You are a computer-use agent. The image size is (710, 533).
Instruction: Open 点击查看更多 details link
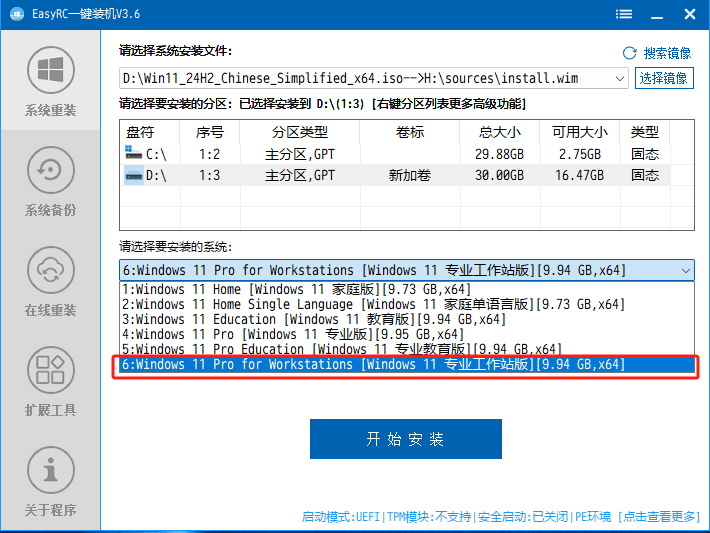(x=659, y=516)
